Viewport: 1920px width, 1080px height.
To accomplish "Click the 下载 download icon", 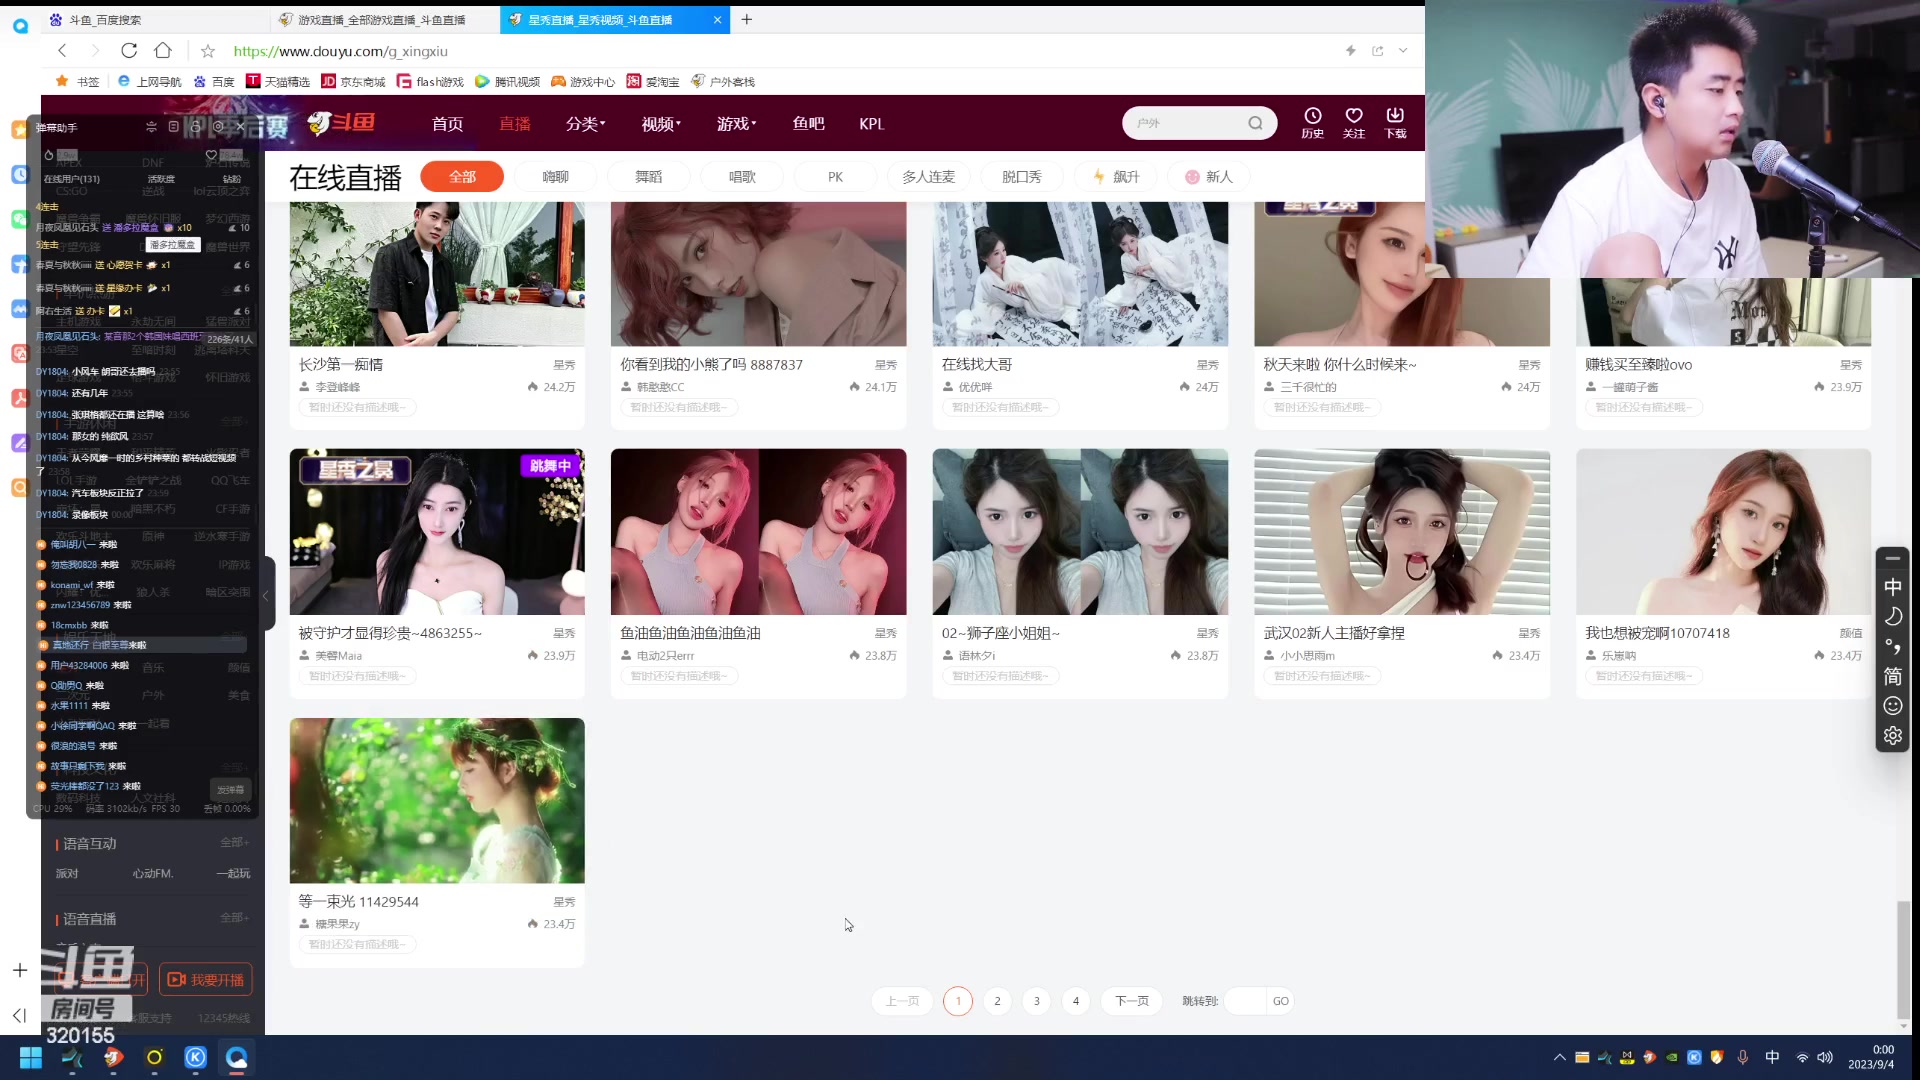I will (1395, 122).
